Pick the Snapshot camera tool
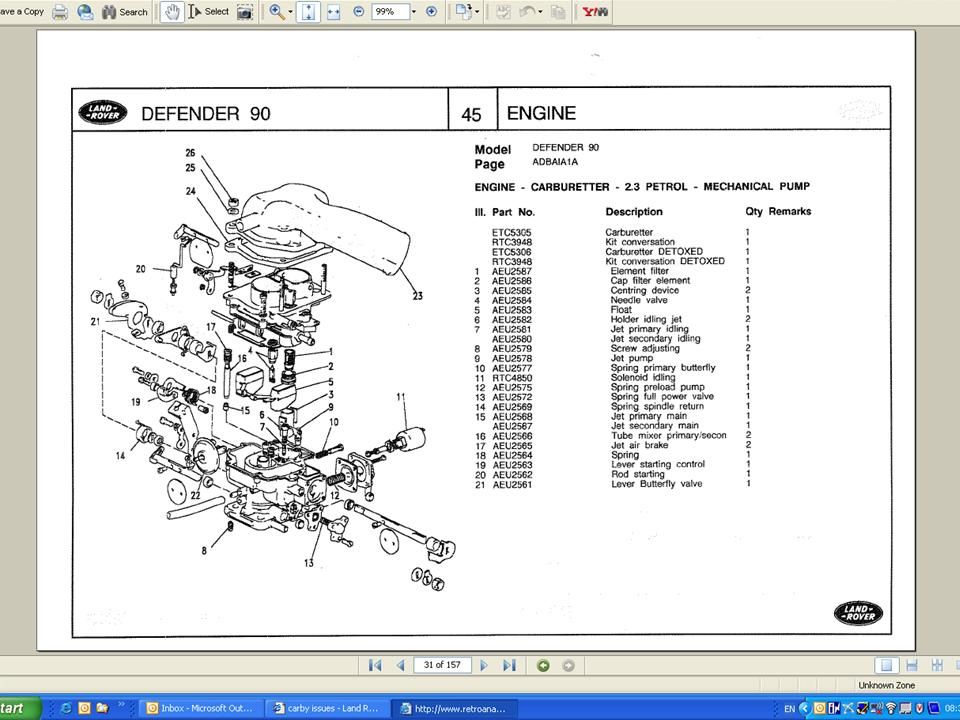The image size is (960, 720). 245,12
